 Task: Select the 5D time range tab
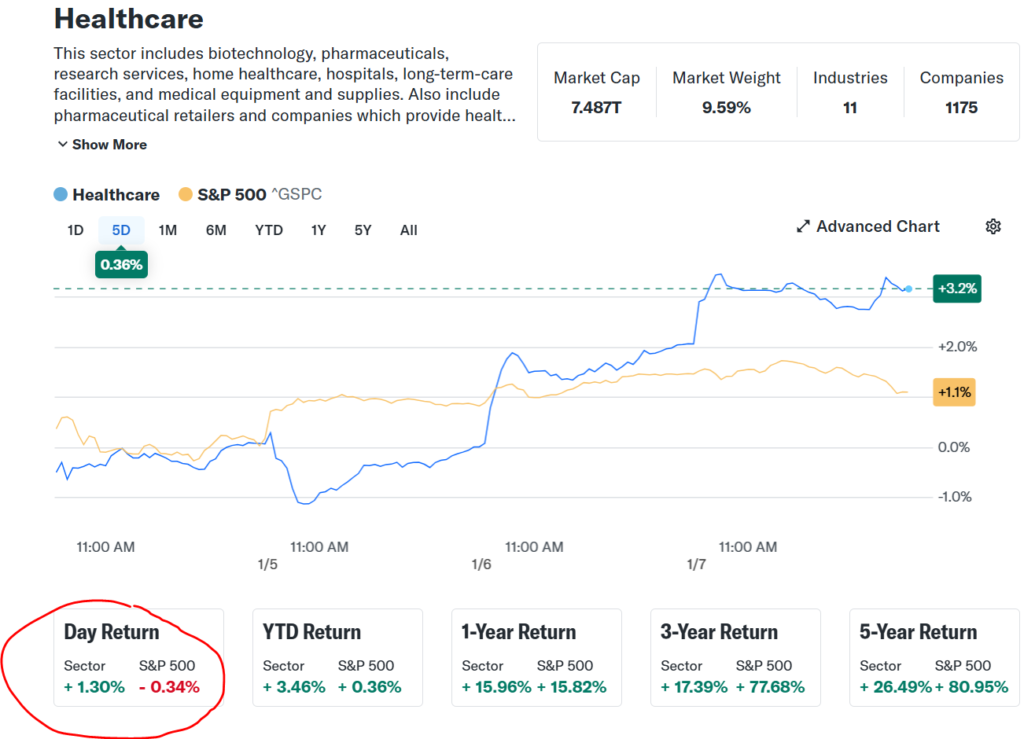click(x=121, y=230)
